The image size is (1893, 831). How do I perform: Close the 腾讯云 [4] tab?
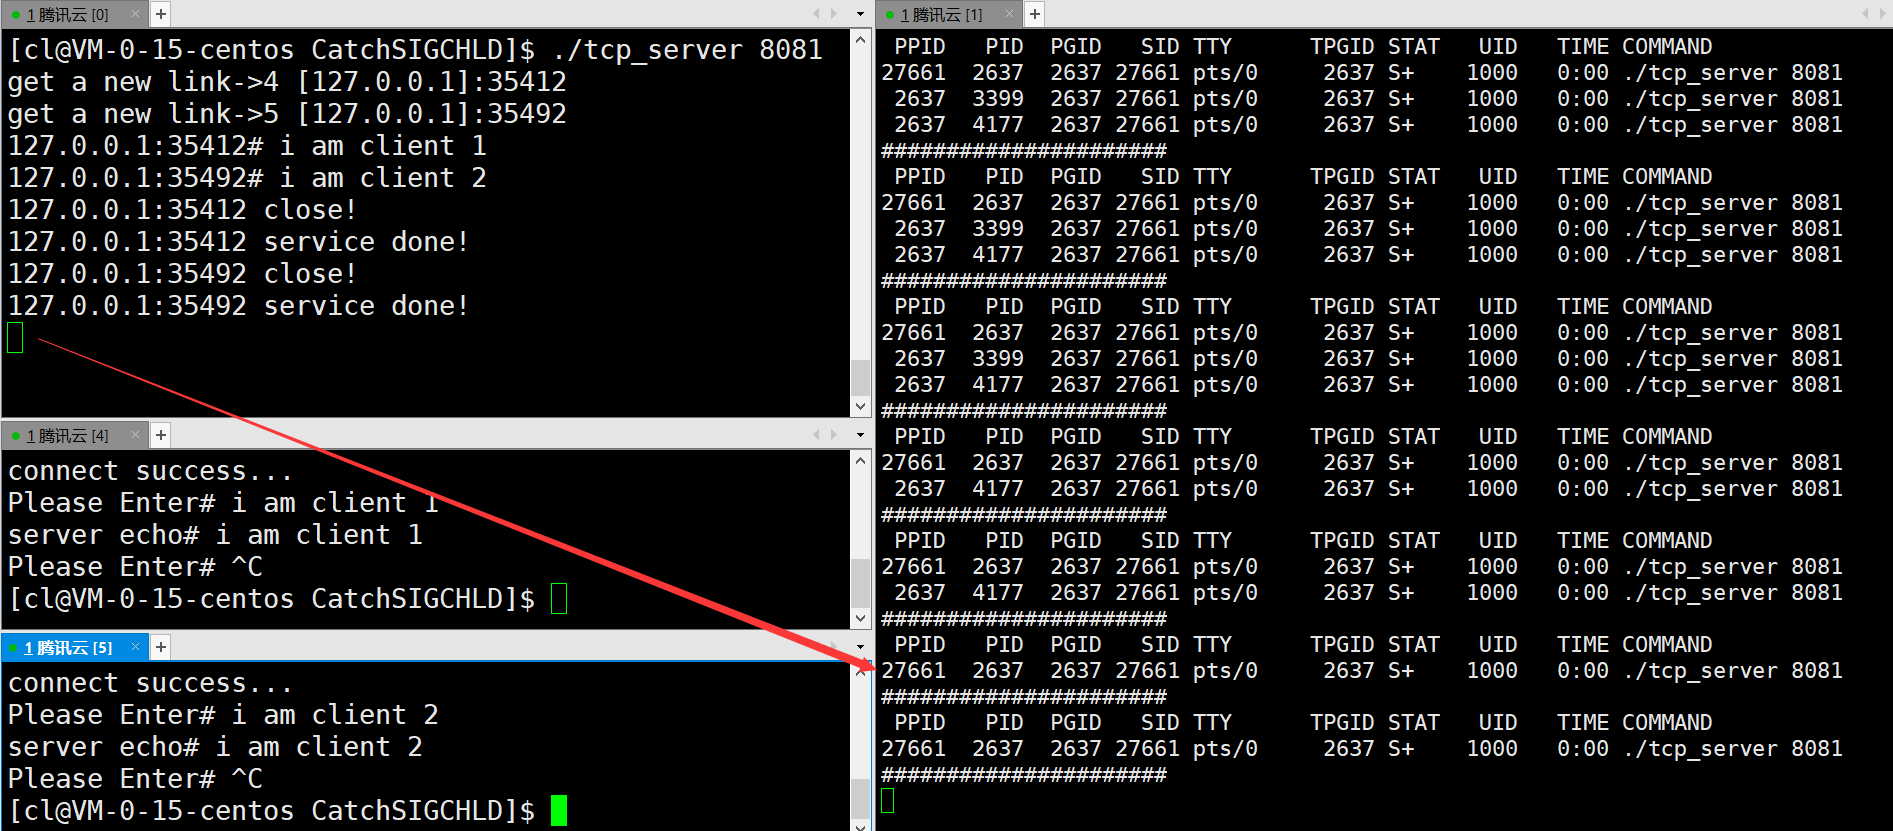pos(136,435)
